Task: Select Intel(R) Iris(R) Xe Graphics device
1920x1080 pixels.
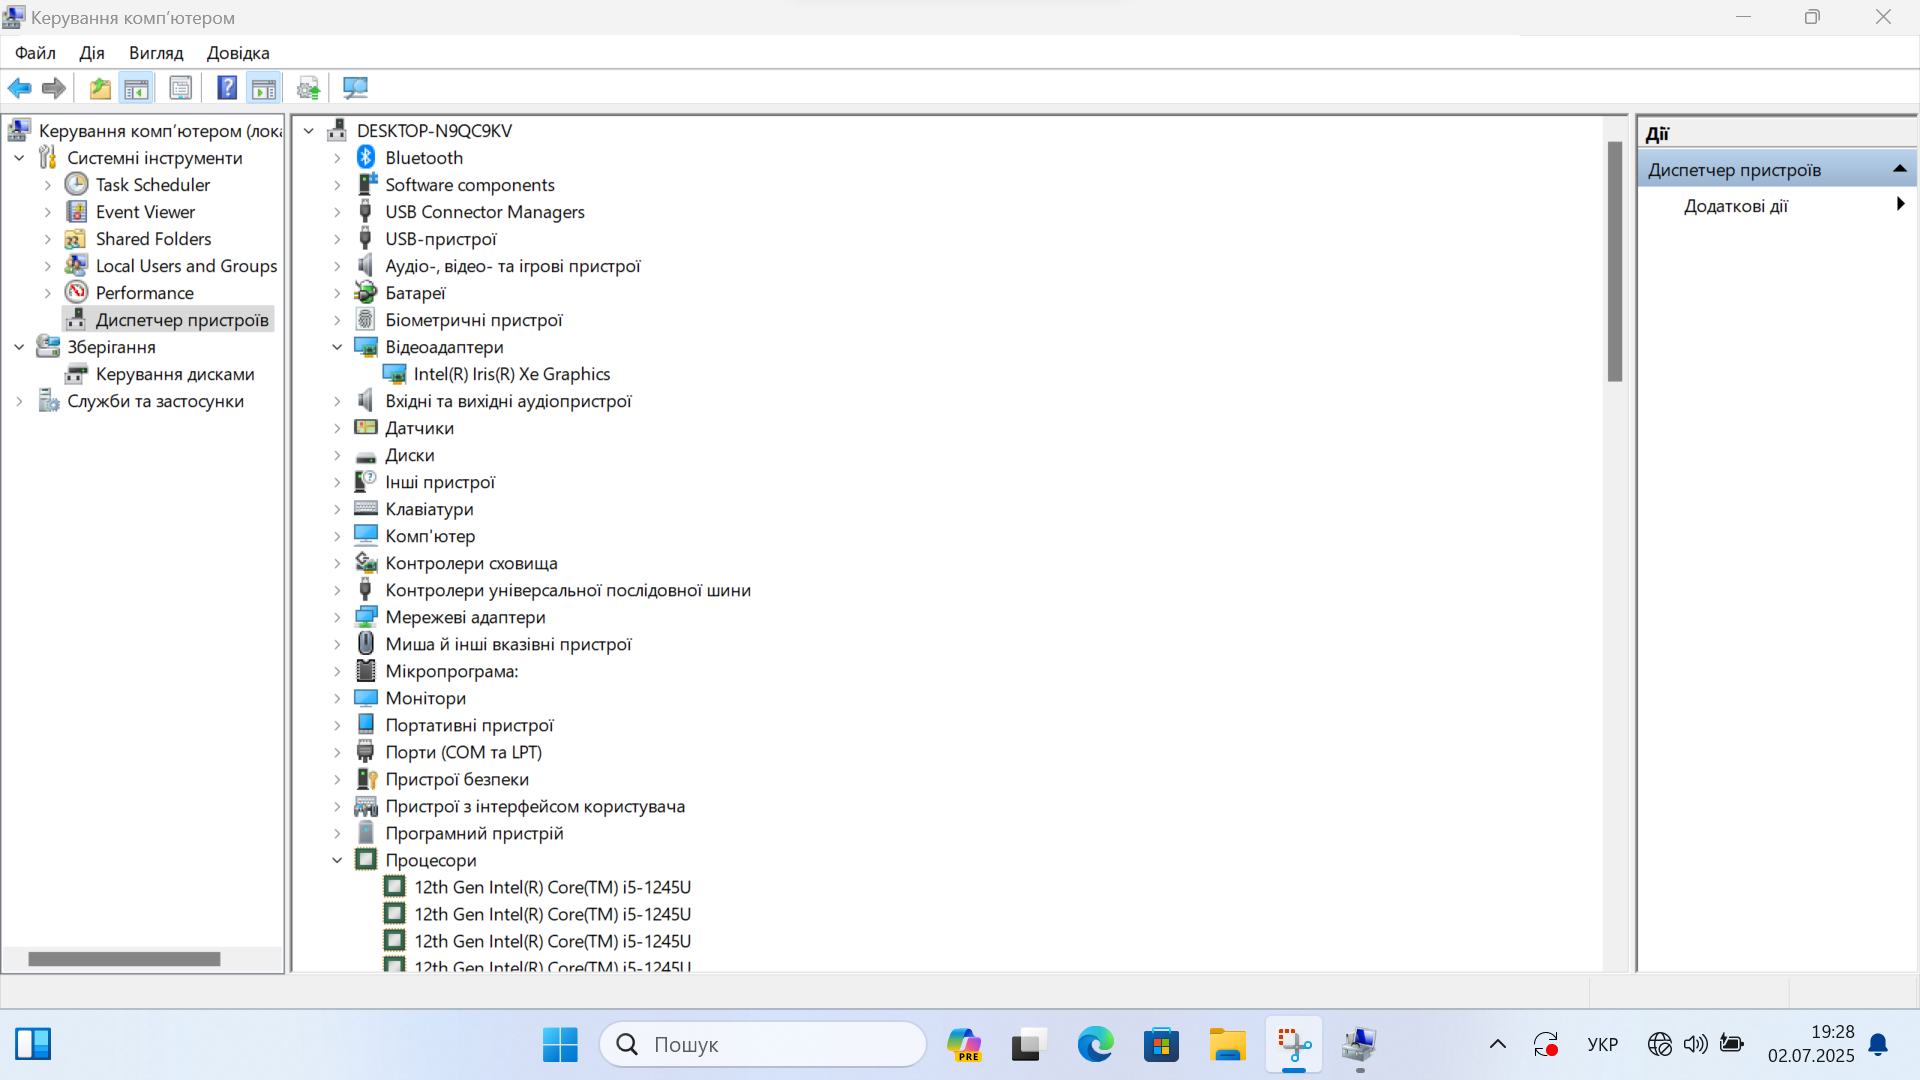Action: [x=511, y=374]
